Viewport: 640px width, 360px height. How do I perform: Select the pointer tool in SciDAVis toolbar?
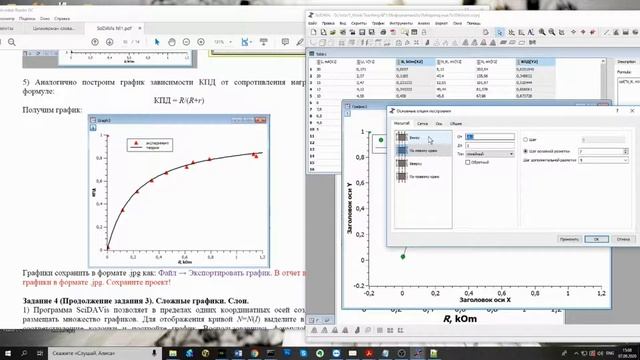pyautogui.click(x=500, y=32)
